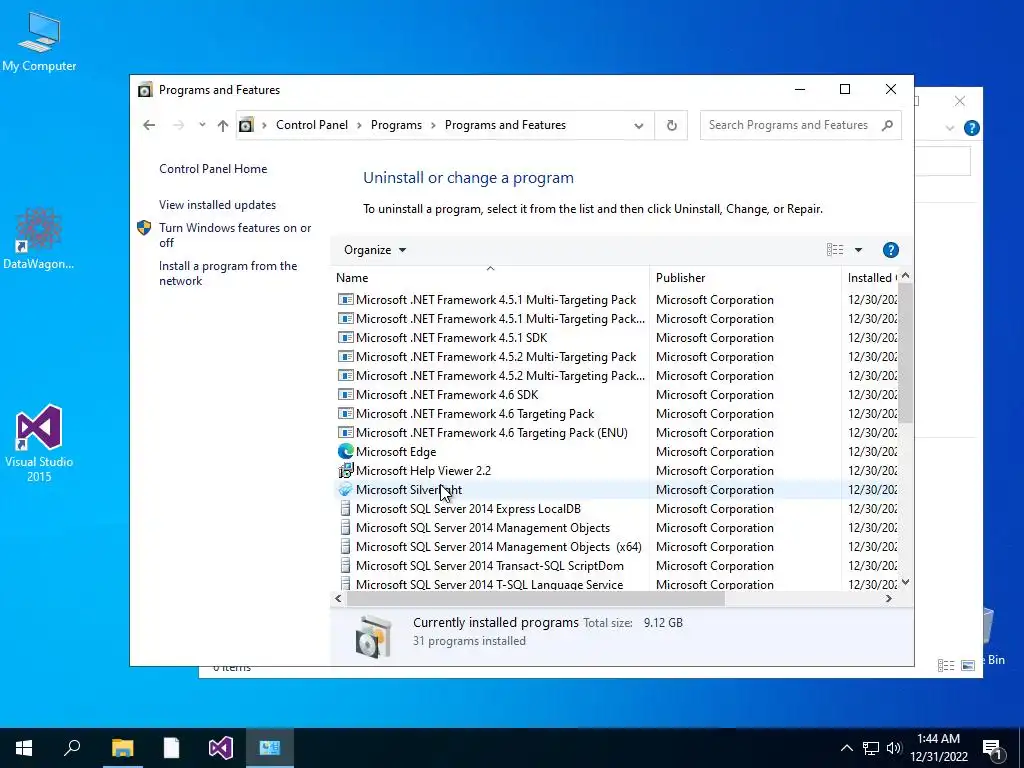Open Turn Windows features on or off
The width and height of the screenshot is (1024, 768).
pos(234,235)
